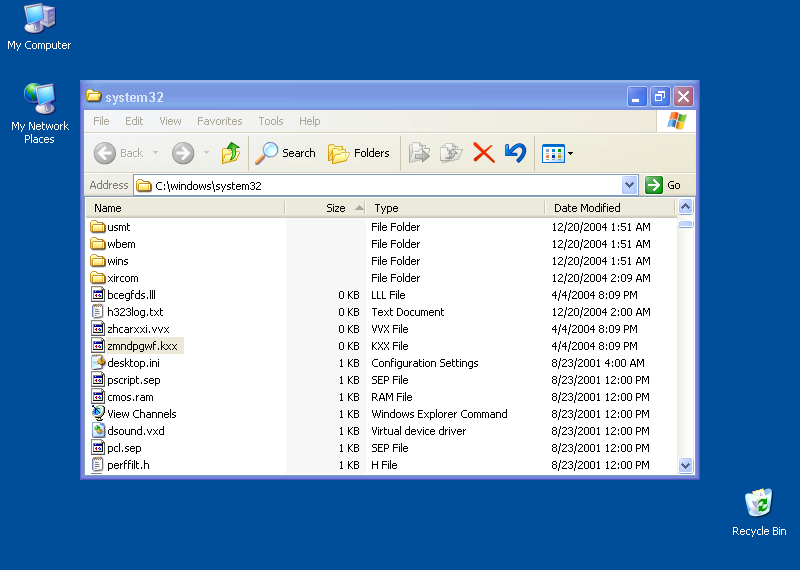Select the desktop.ini file icon
Viewport: 800px width, 570px height.
[x=97, y=363]
